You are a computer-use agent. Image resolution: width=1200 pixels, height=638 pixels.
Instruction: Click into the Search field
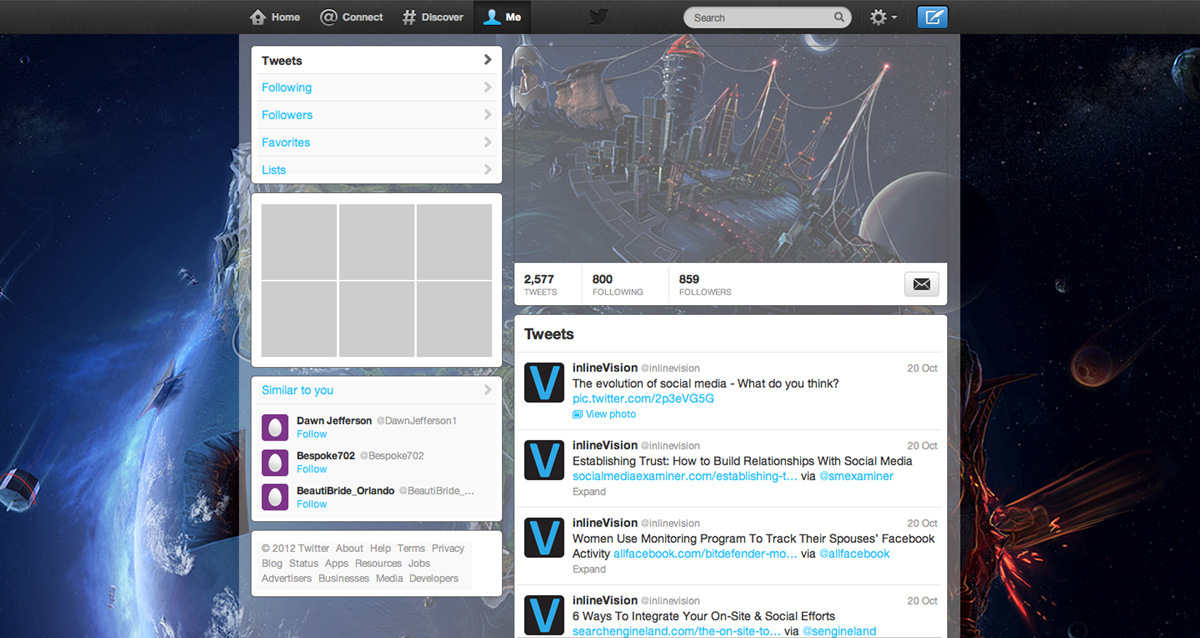767,17
